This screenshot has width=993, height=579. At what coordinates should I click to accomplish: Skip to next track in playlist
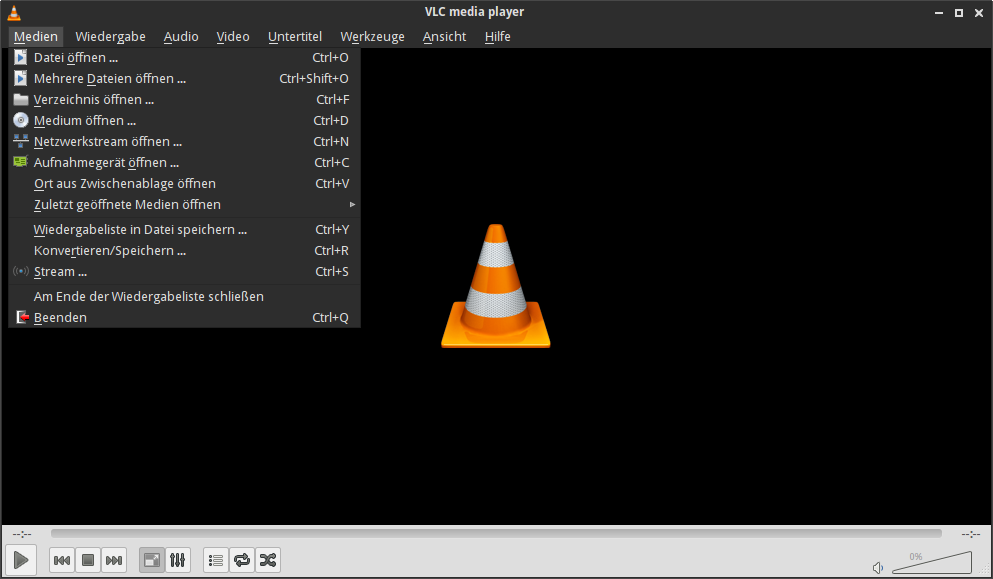point(114,560)
